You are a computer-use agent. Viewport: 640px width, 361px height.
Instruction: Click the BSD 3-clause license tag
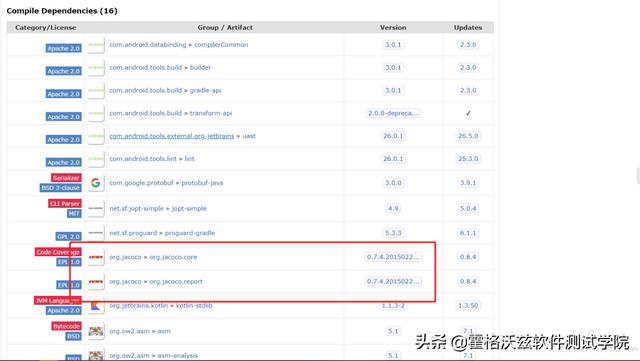(60, 188)
